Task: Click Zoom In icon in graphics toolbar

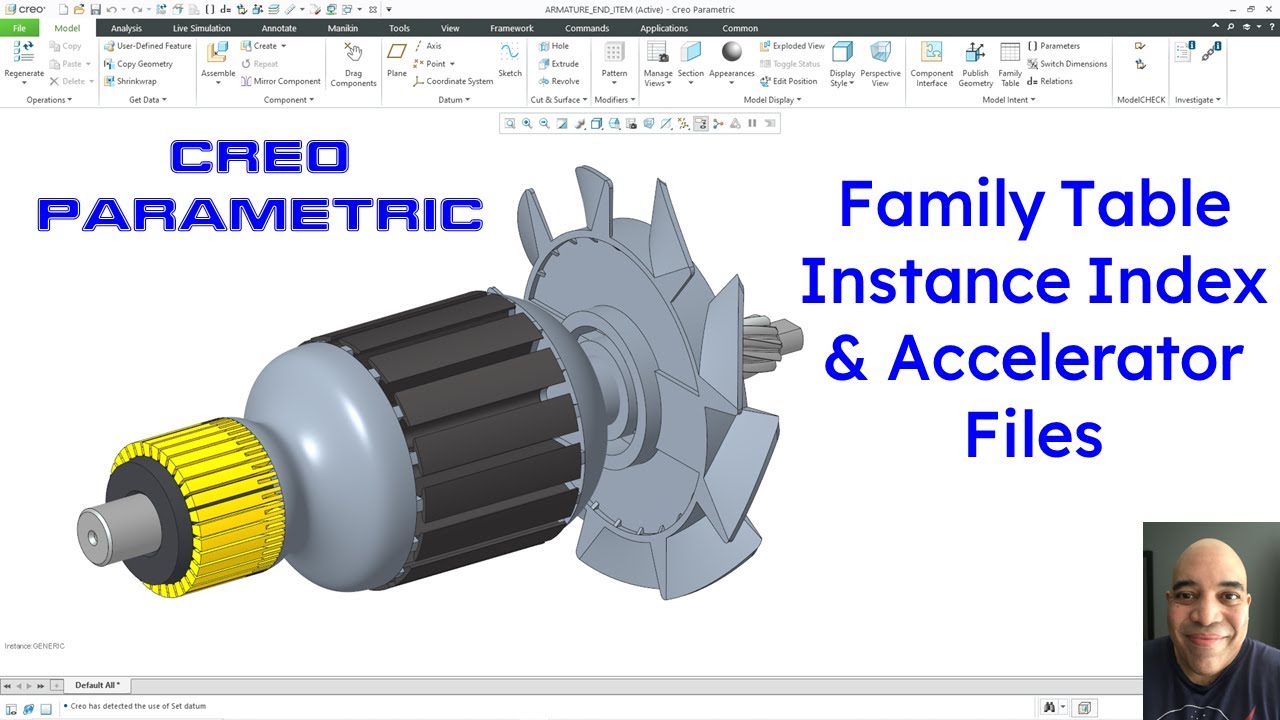Action: point(527,123)
